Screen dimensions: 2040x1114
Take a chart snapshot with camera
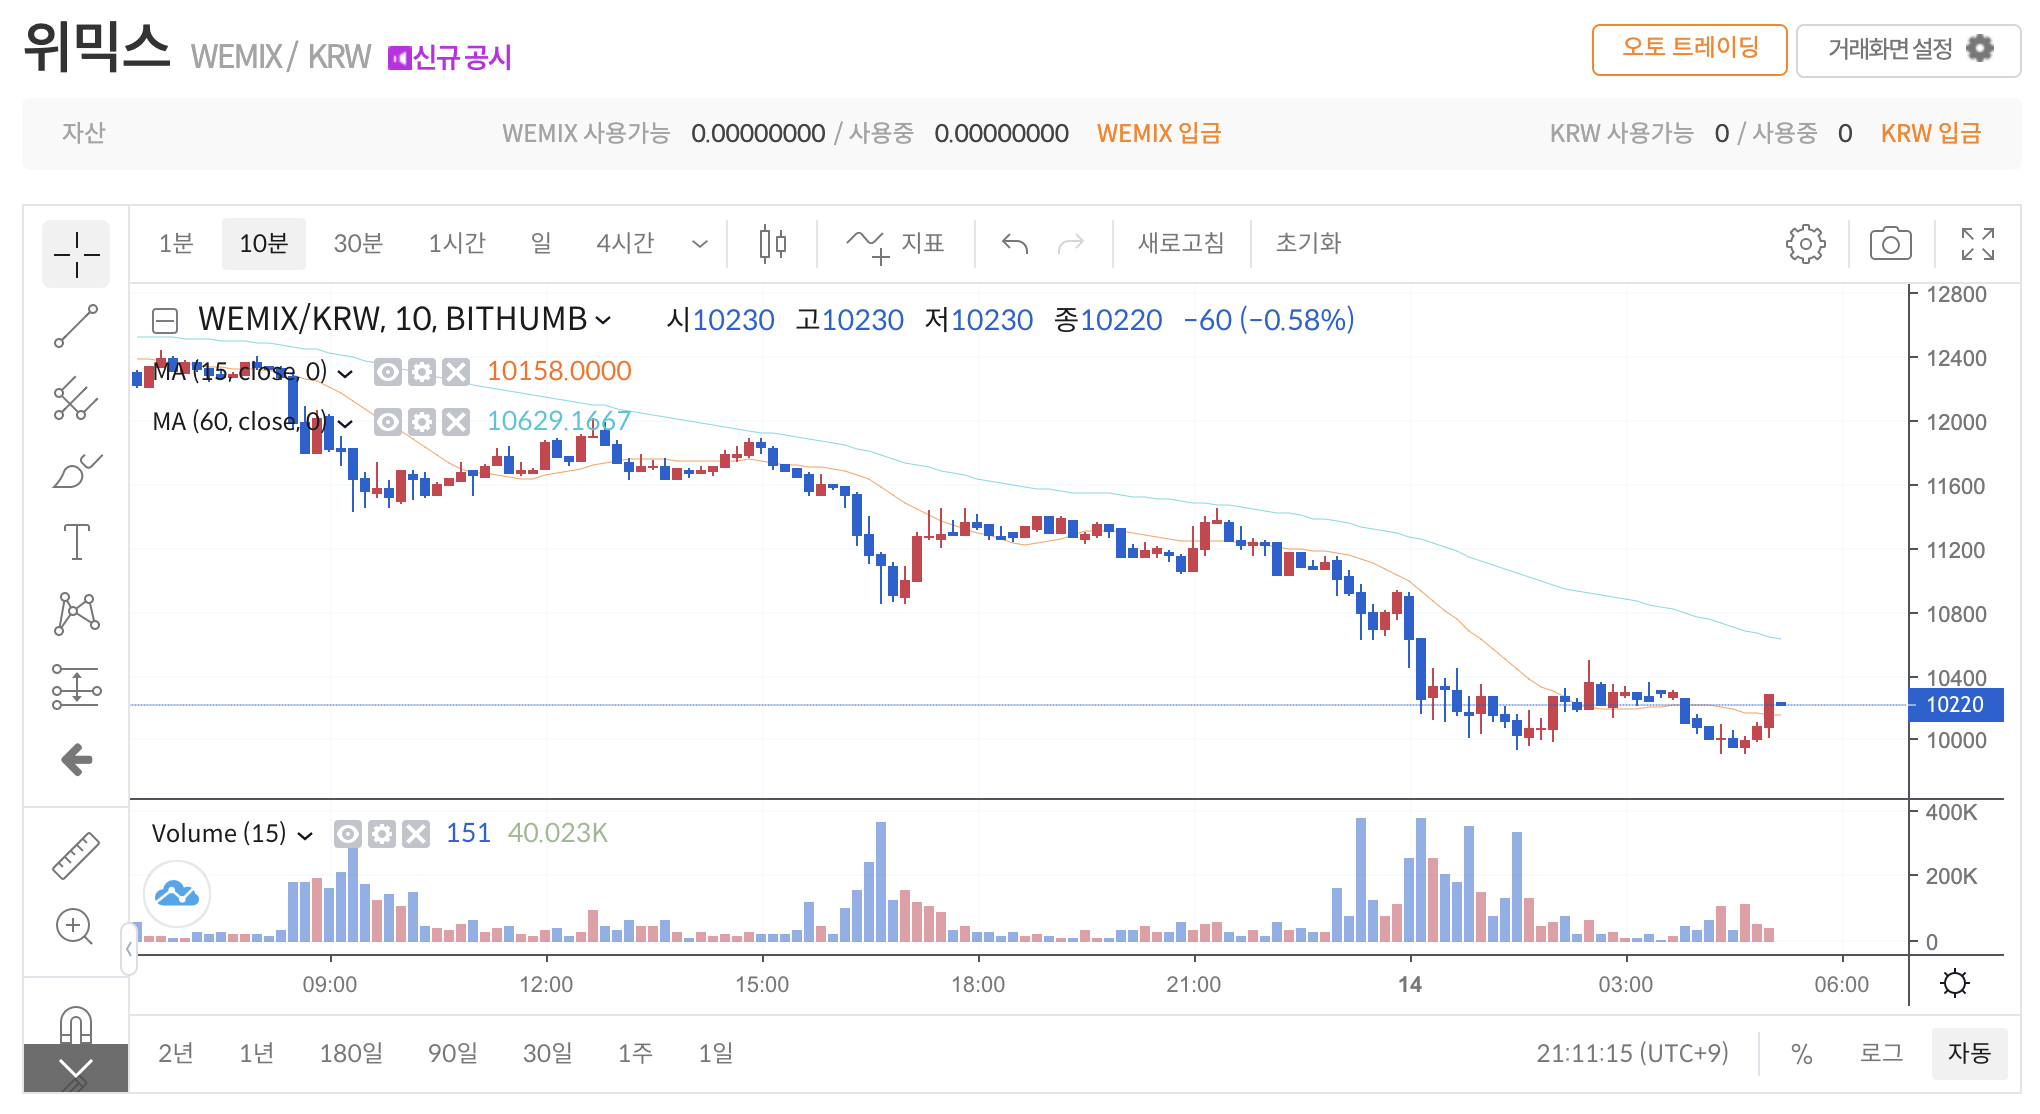tap(1890, 243)
